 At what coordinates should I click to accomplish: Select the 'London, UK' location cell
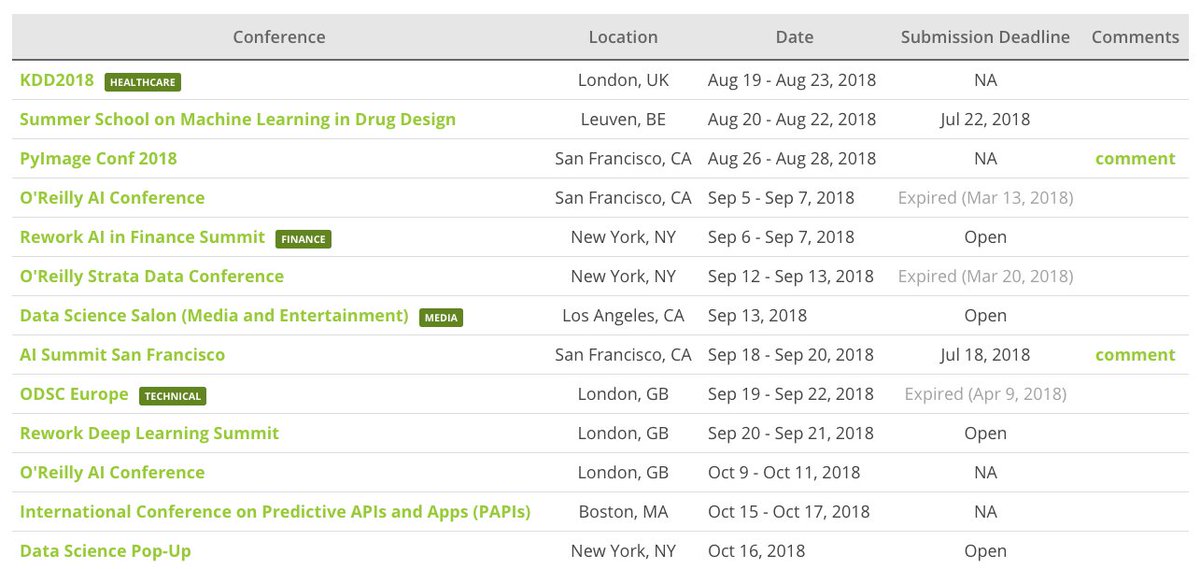pyautogui.click(x=623, y=80)
